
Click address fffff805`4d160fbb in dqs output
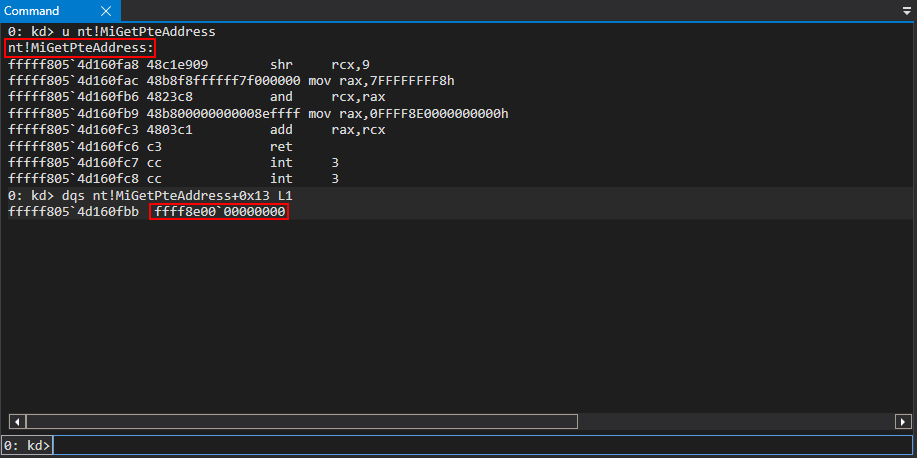tap(72, 212)
